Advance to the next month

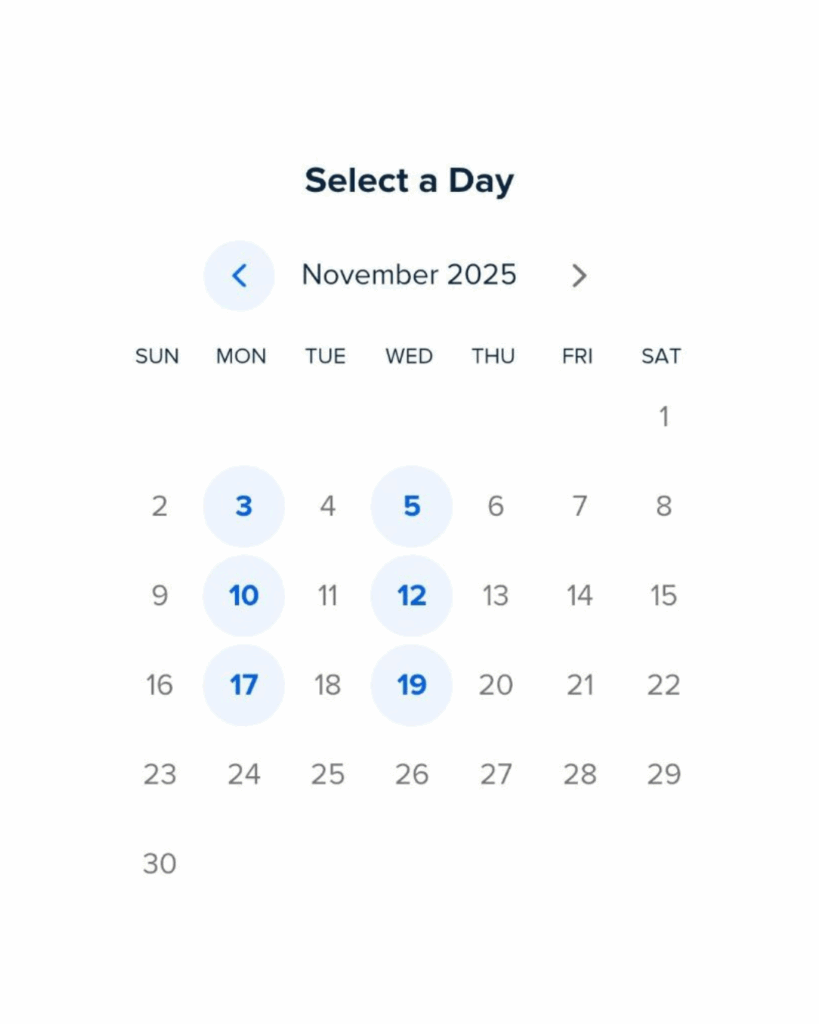click(579, 275)
